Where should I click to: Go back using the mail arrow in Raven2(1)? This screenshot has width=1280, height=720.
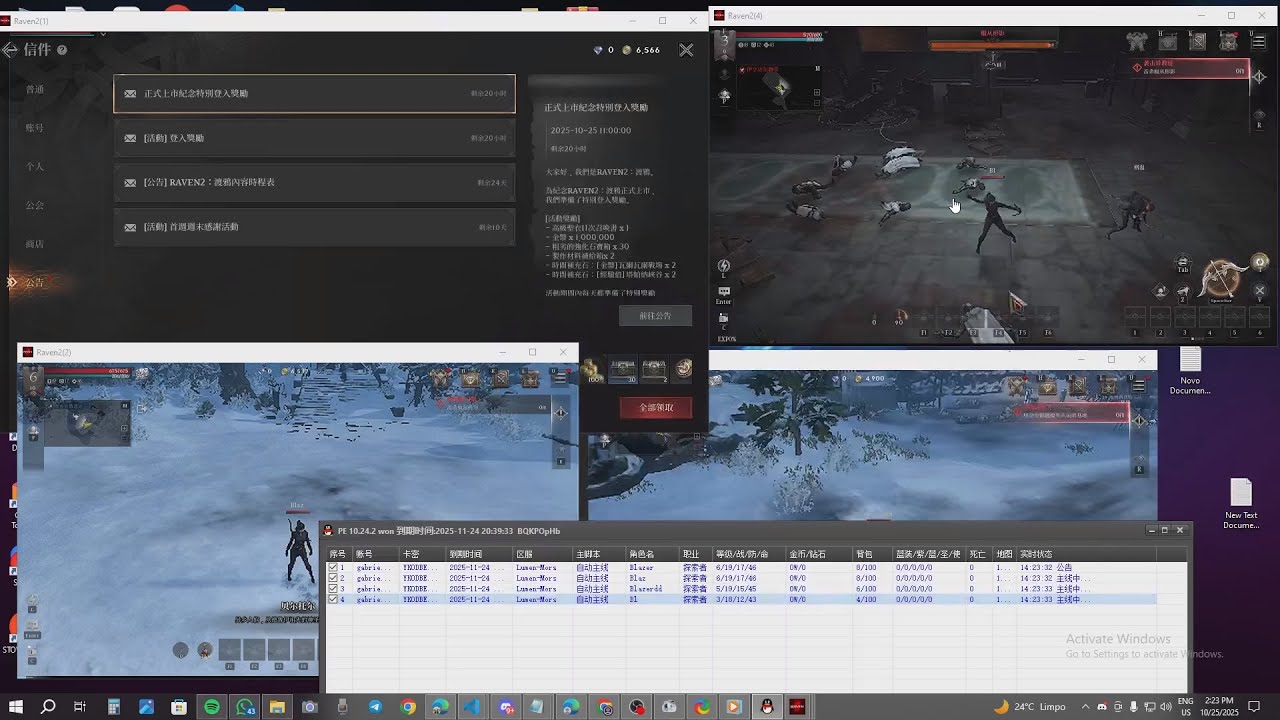pyautogui.click(x=10, y=49)
